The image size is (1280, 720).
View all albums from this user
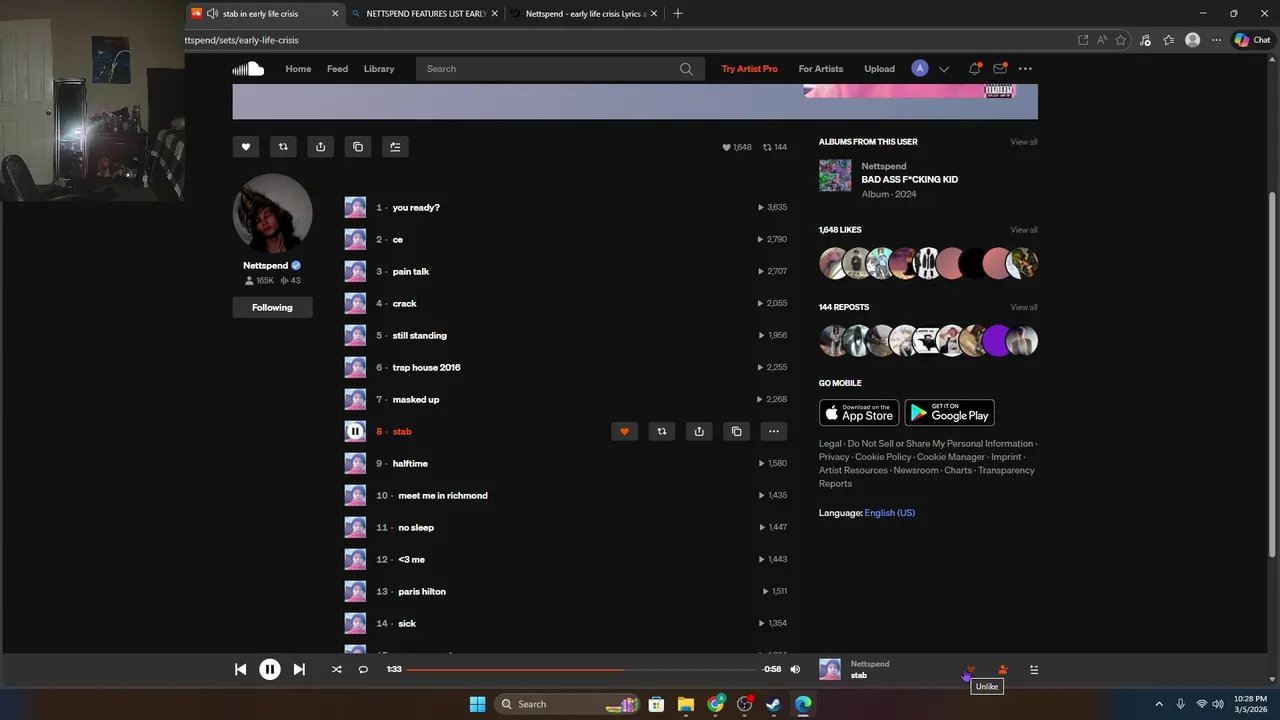click(1024, 142)
